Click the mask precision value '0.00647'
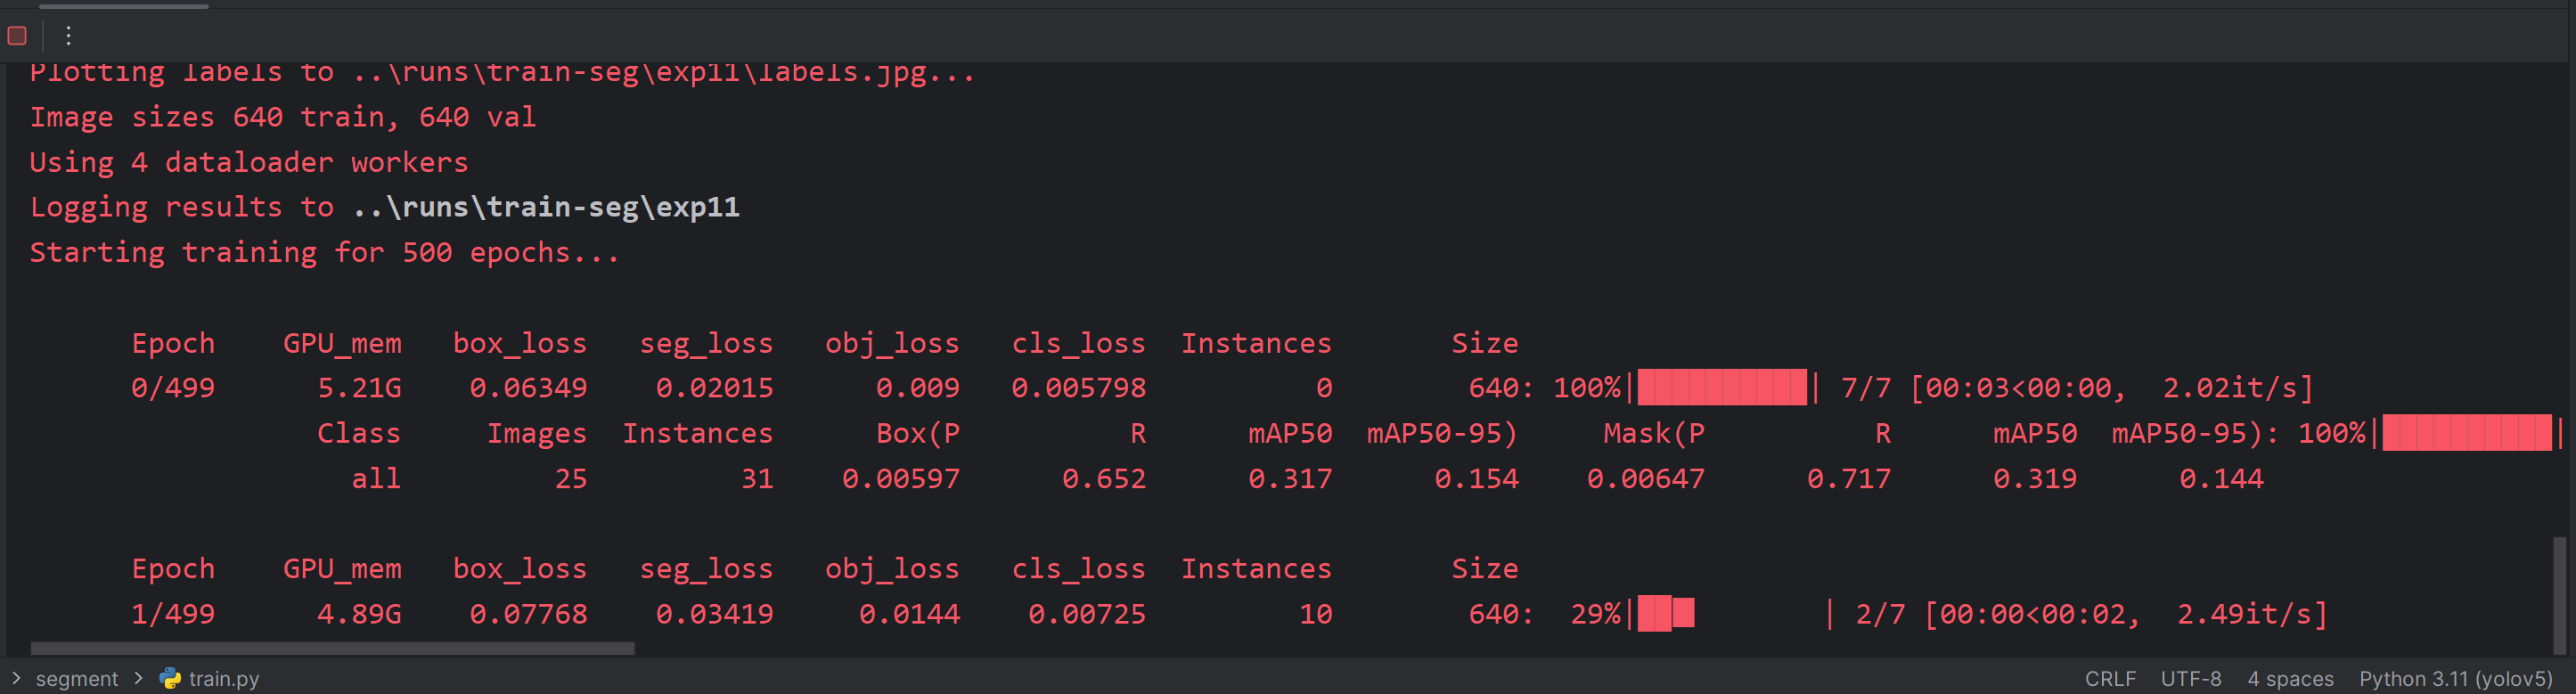 click(x=1645, y=479)
